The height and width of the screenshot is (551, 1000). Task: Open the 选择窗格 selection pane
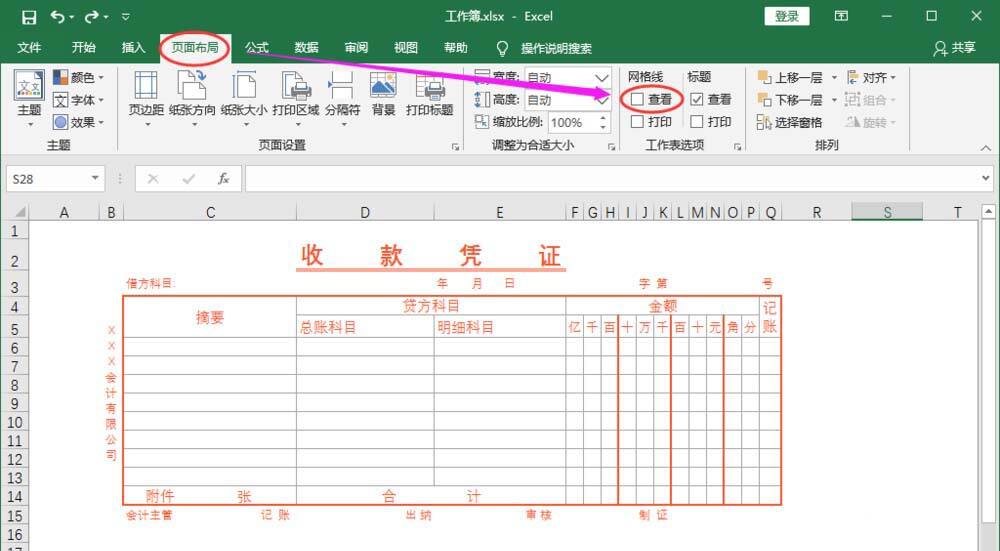pyautogui.click(x=790, y=122)
